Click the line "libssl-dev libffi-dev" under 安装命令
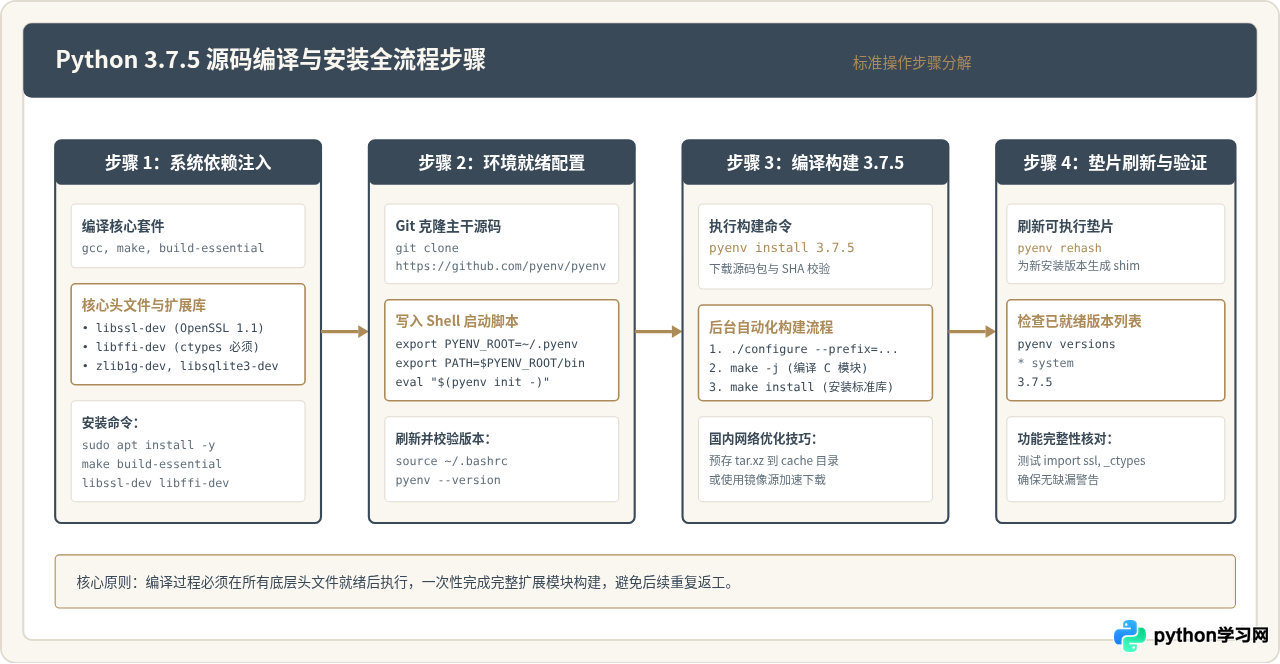Viewport: 1280px width, 664px height. click(155, 483)
